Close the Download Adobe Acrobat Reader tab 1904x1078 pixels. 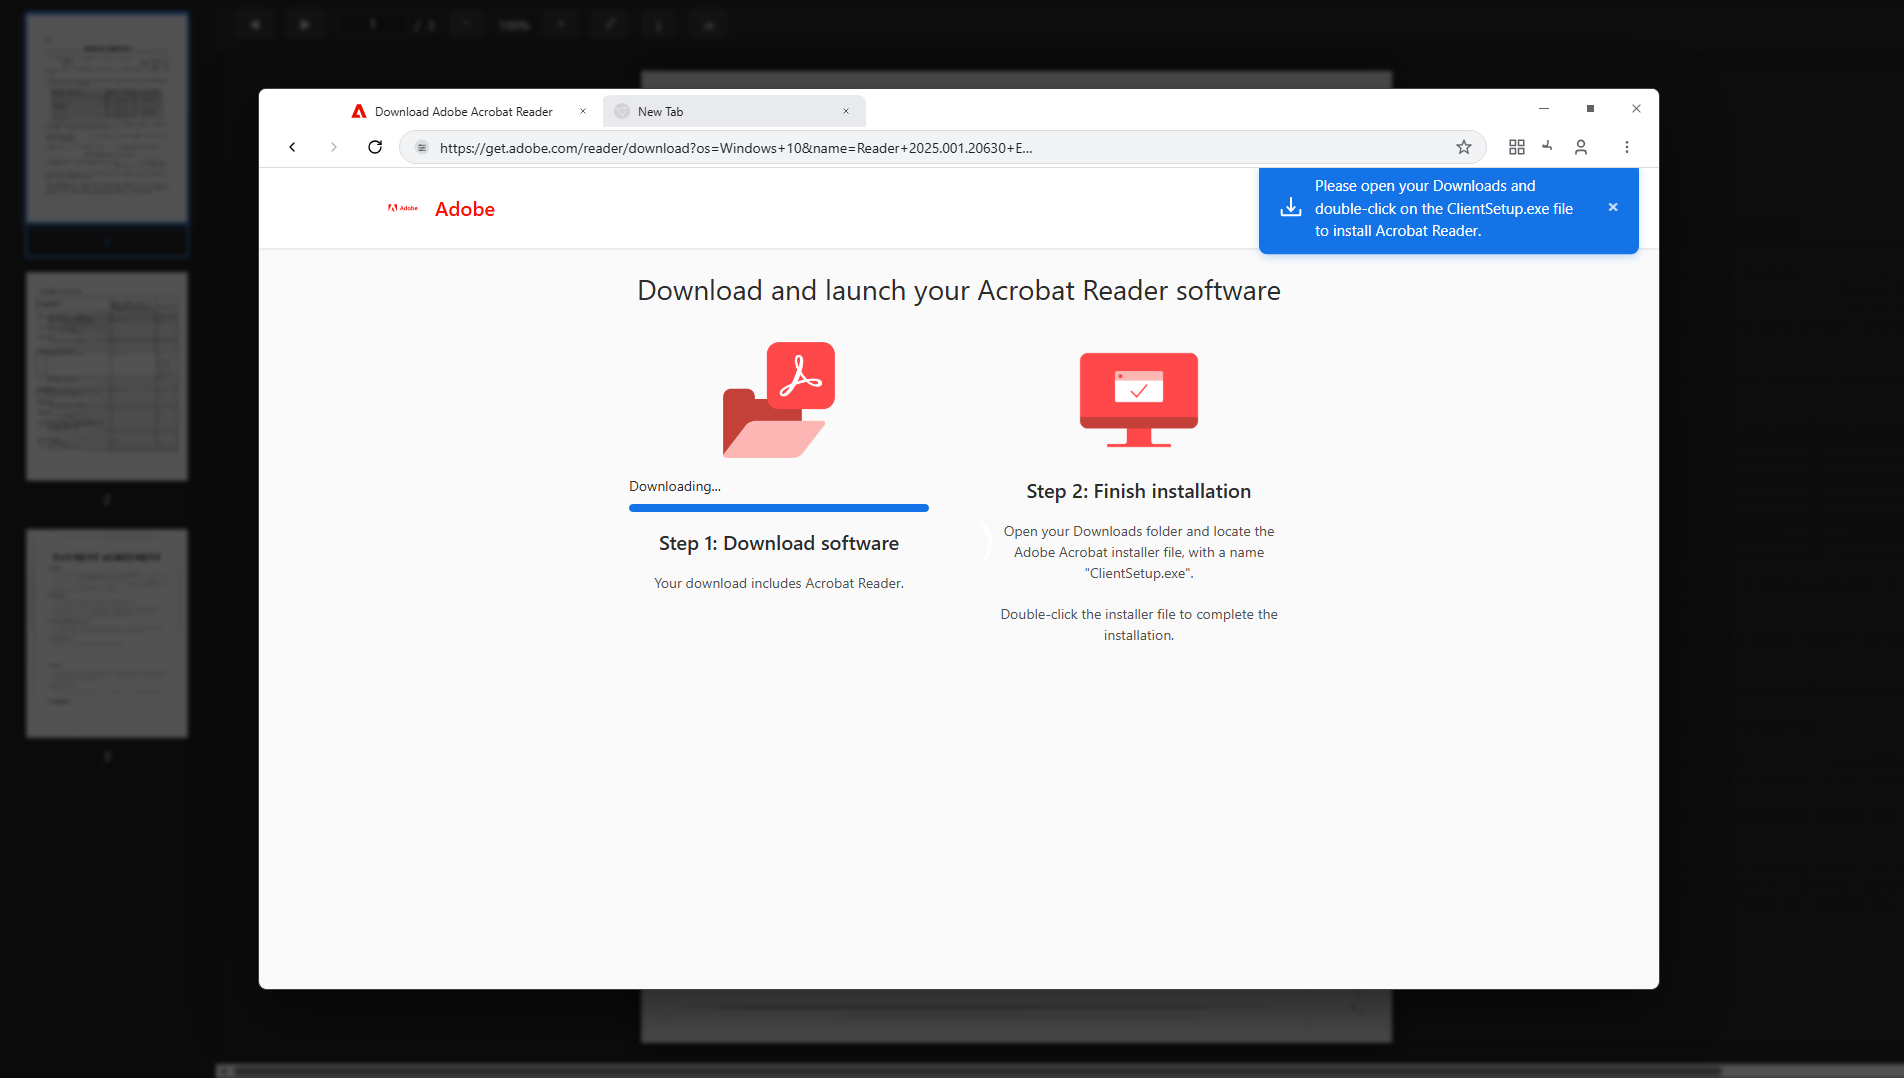[x=583, y=111]
